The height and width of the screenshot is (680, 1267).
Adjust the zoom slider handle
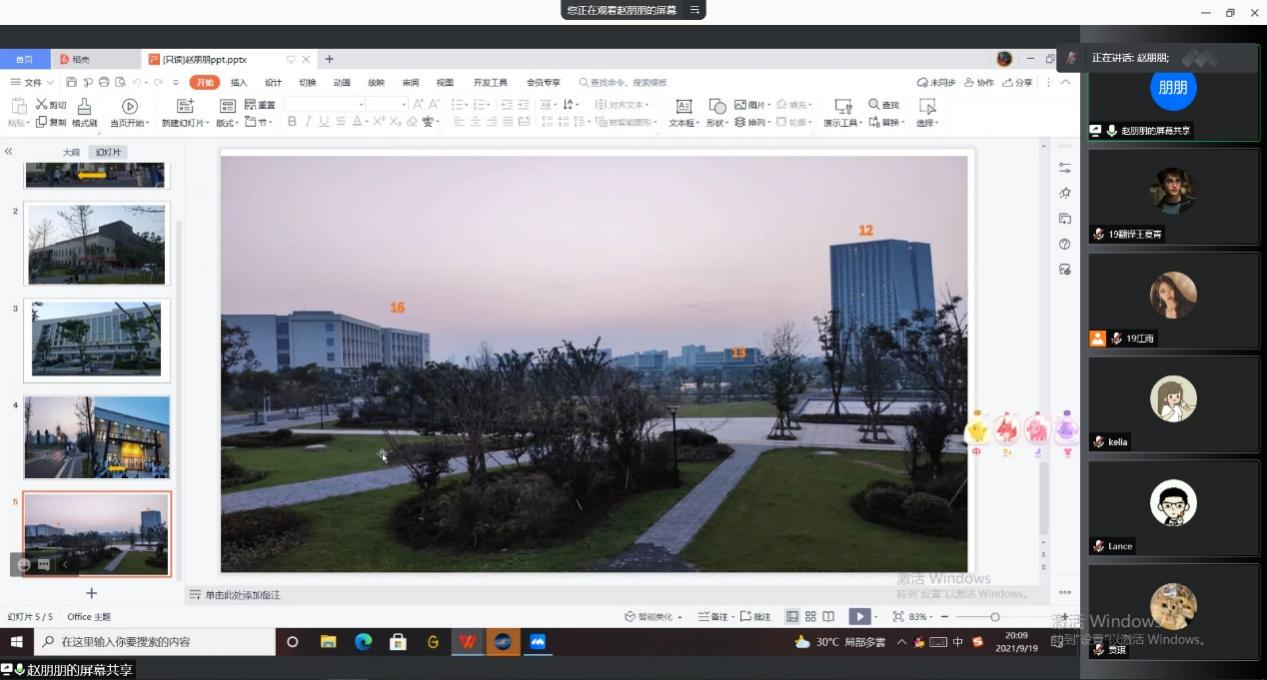coord(994,617)
